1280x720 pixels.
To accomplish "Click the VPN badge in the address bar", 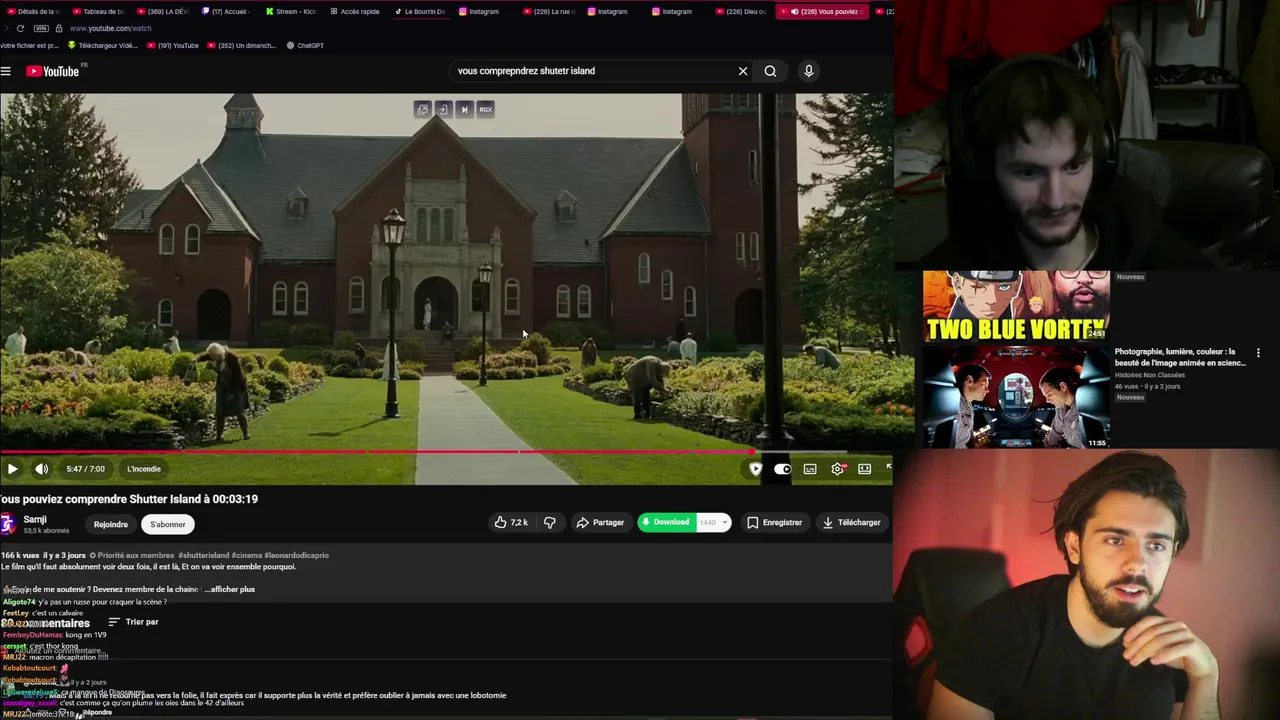I will (x=41, y=28).
